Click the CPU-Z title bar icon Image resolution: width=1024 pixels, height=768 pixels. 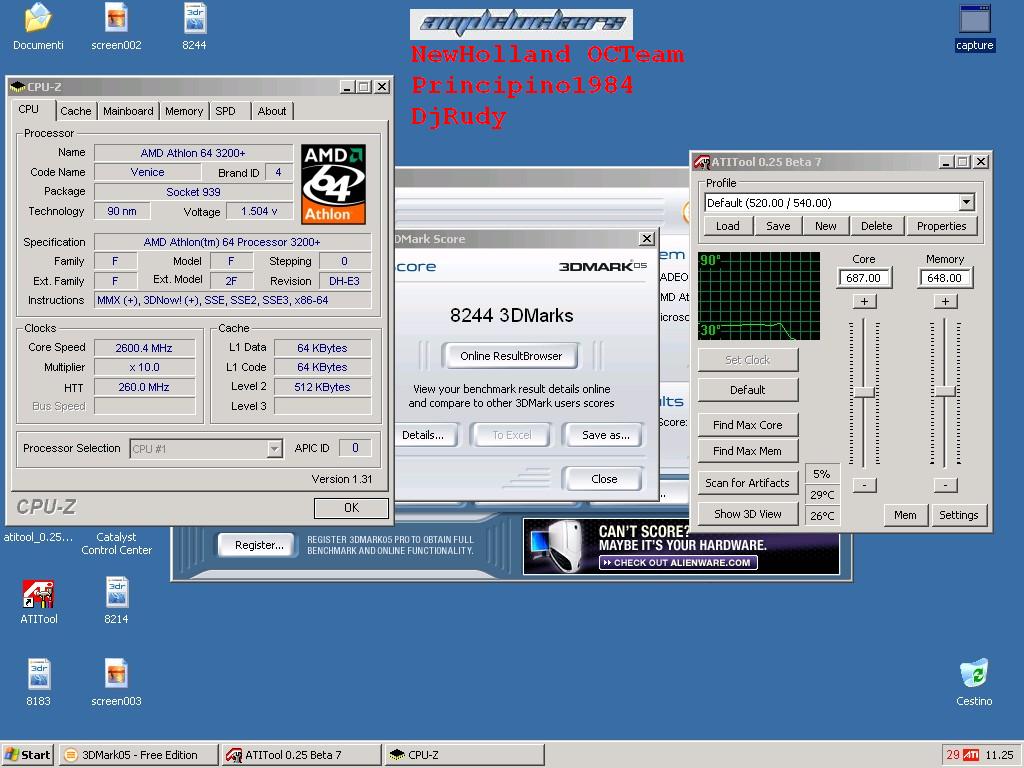coord(18,87)
